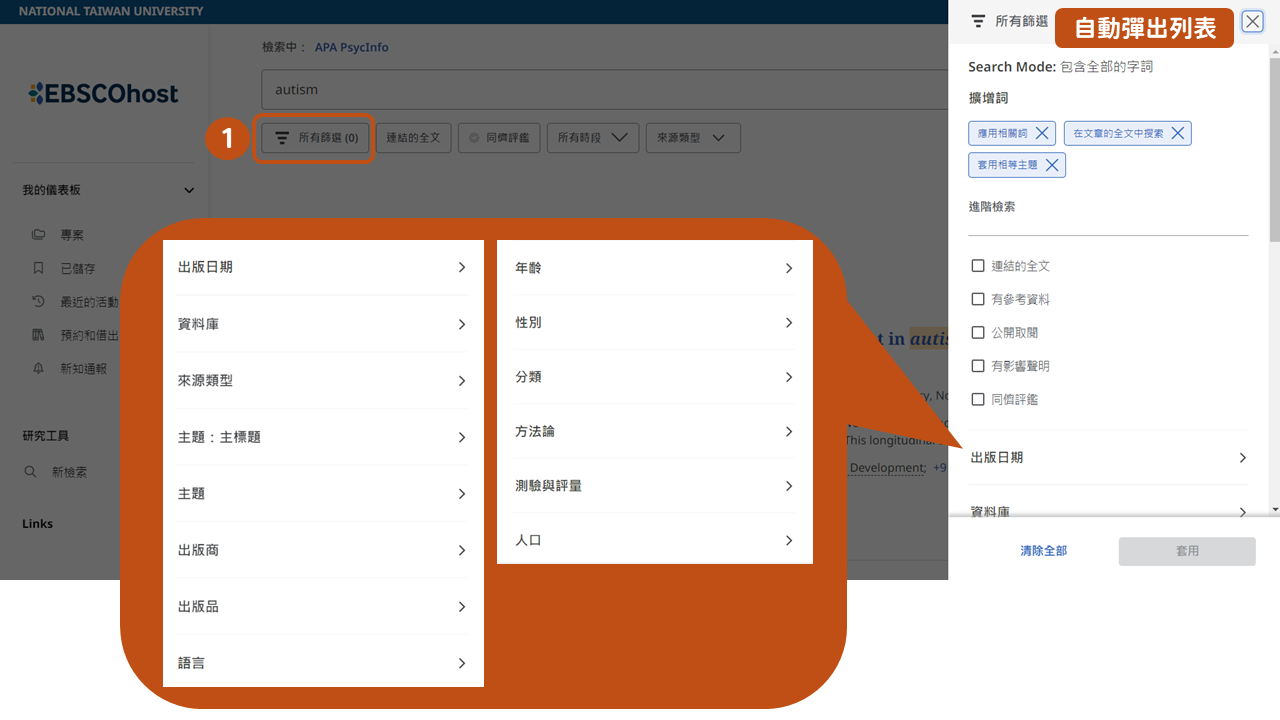
Task: Click the 專案 folder icon in sidebar
Action: [x=38, y=235]
